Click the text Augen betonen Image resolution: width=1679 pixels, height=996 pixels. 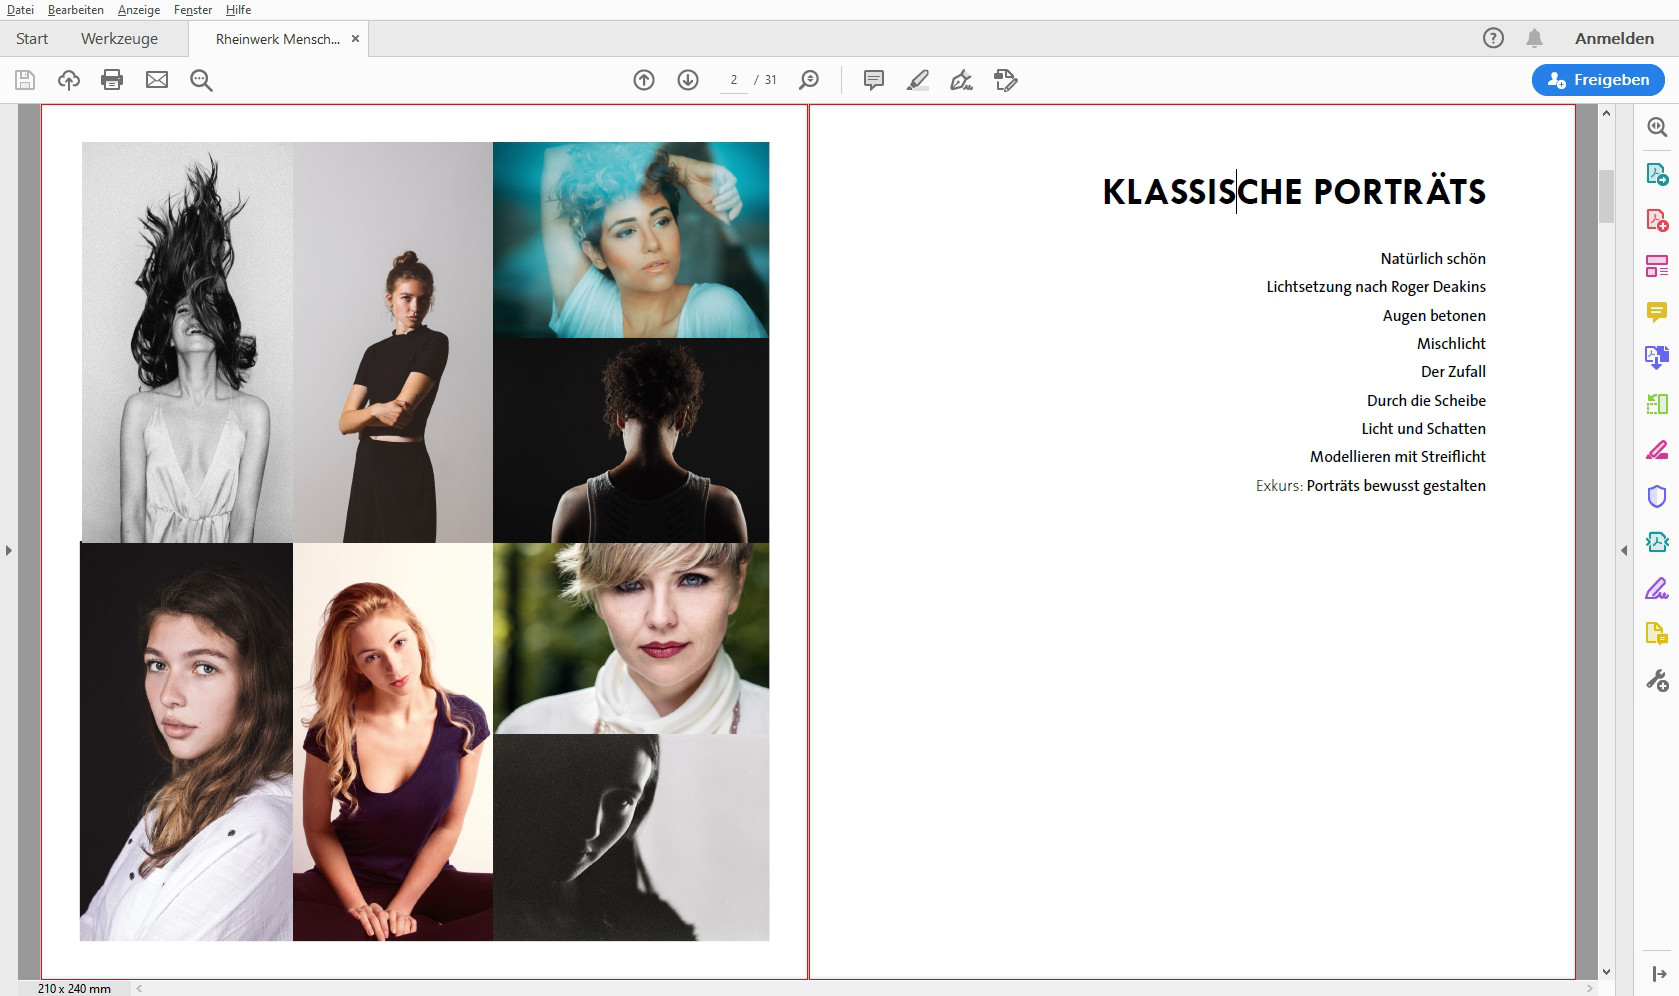[1434, 316]
